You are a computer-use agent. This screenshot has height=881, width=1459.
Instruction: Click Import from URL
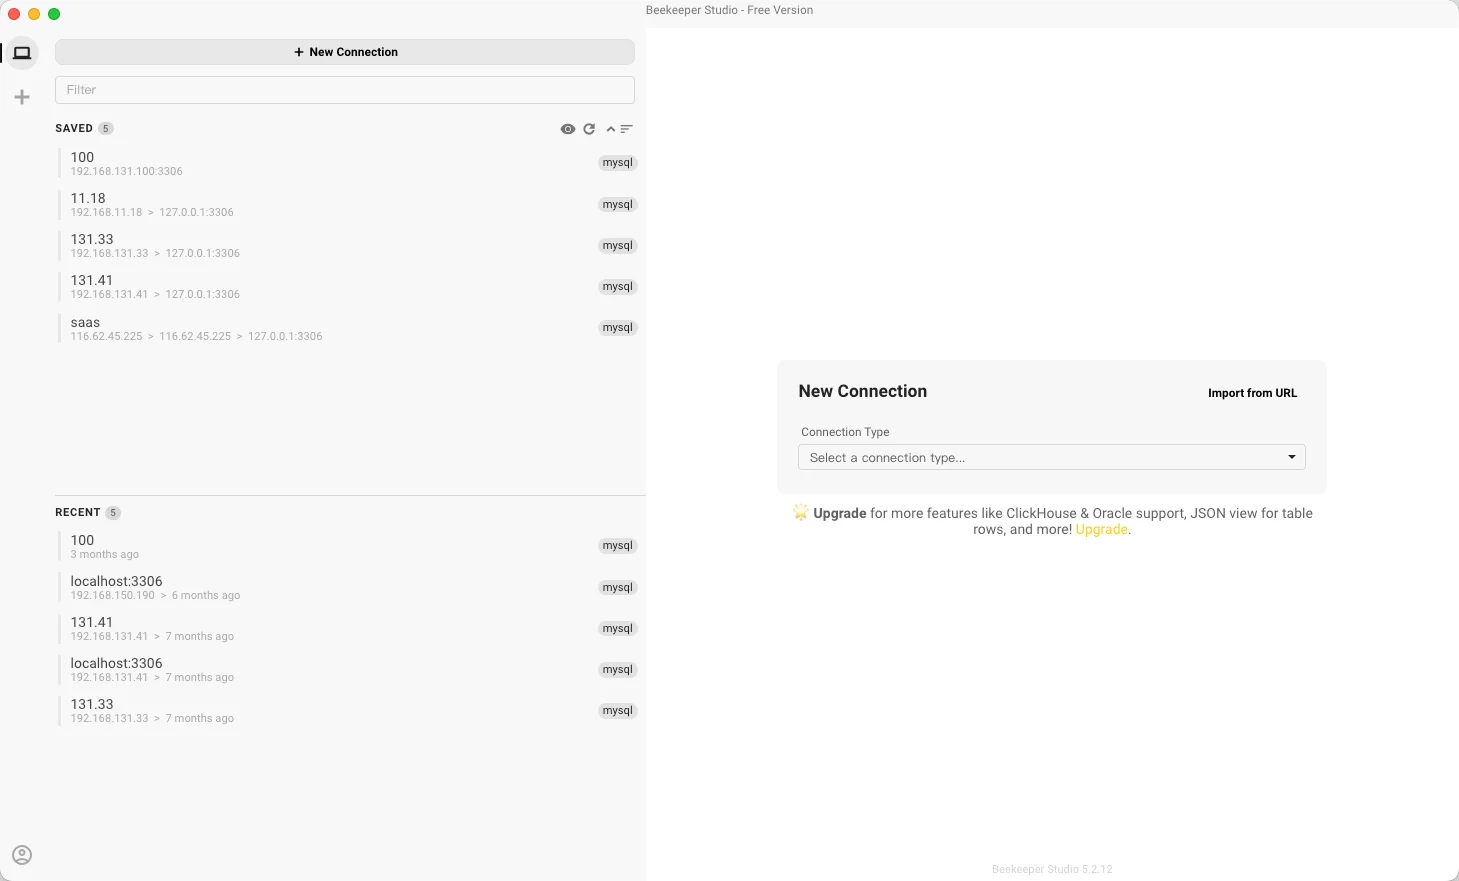coord(1252,393)
